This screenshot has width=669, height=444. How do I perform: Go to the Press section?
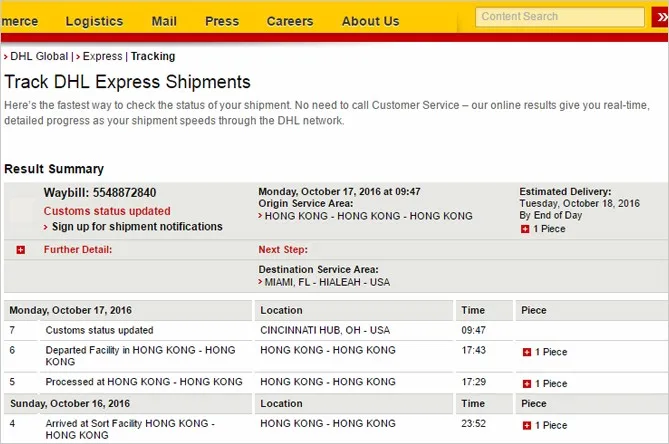point(222,21)
